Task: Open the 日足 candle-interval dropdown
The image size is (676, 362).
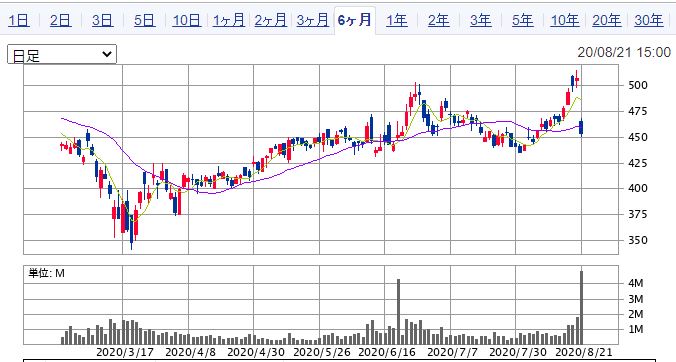Action: tap(62, 55)
